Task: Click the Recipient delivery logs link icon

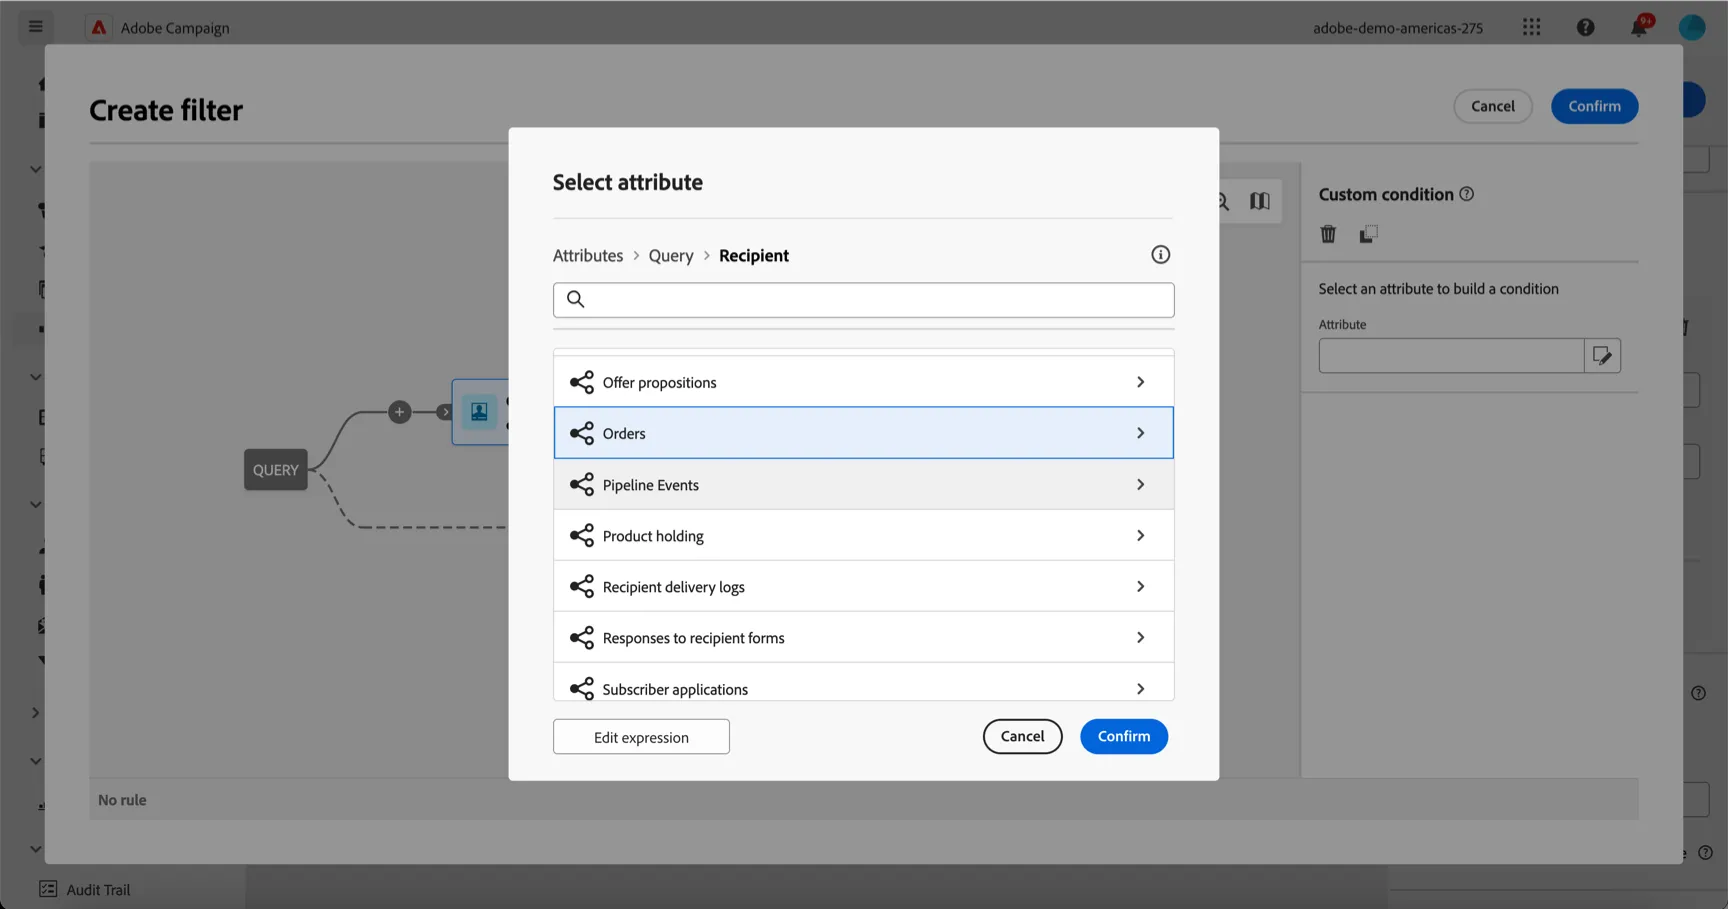Action: (x=582, y=587)
